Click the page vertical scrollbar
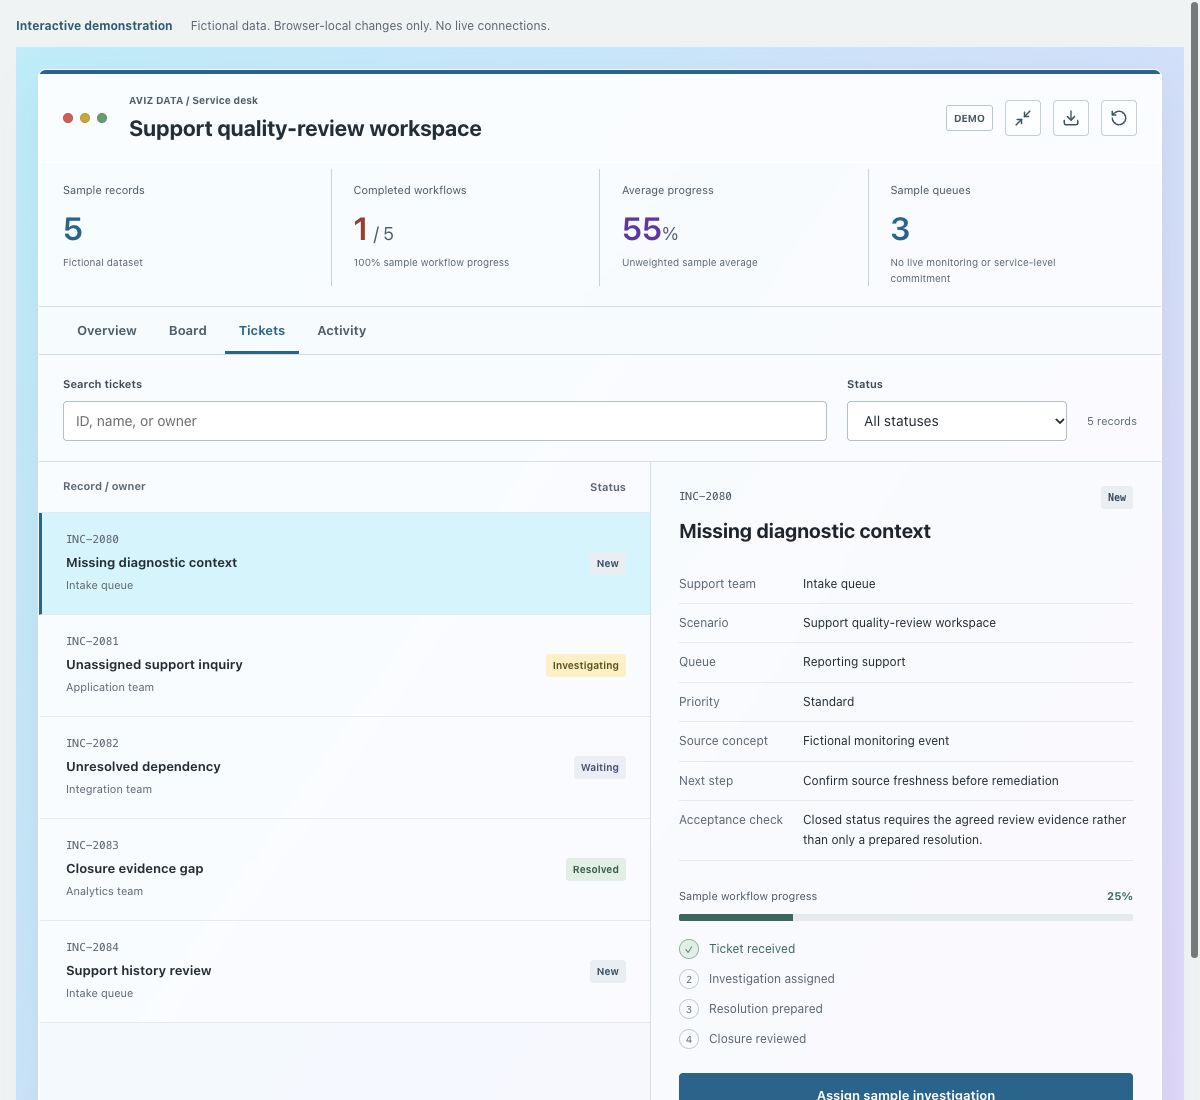 tap(1193, 480)
